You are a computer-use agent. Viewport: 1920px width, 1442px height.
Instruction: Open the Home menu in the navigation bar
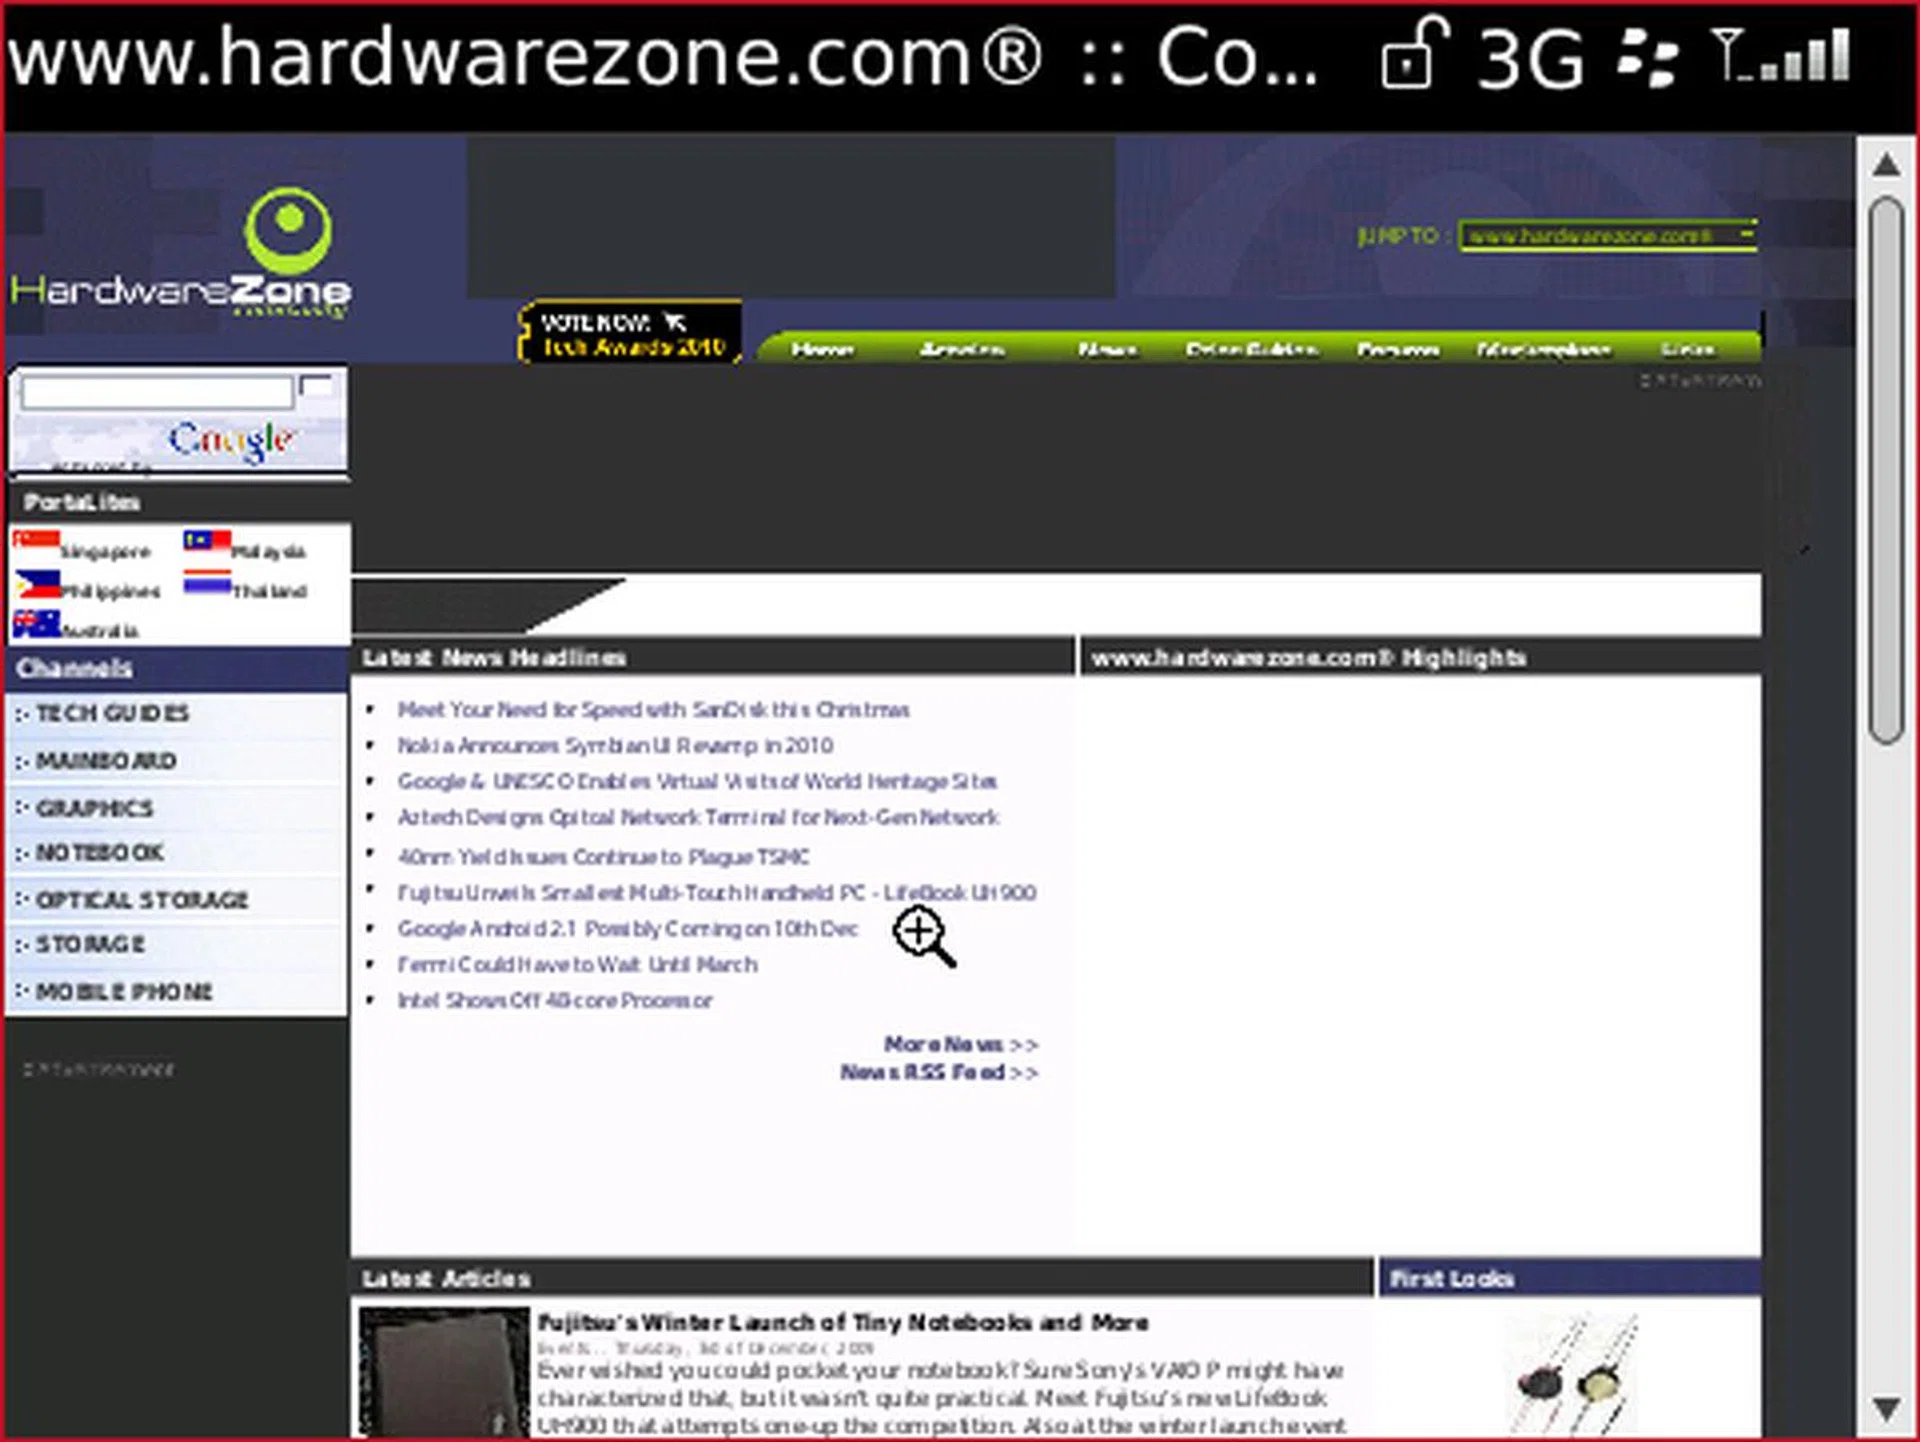pos(822,350)
